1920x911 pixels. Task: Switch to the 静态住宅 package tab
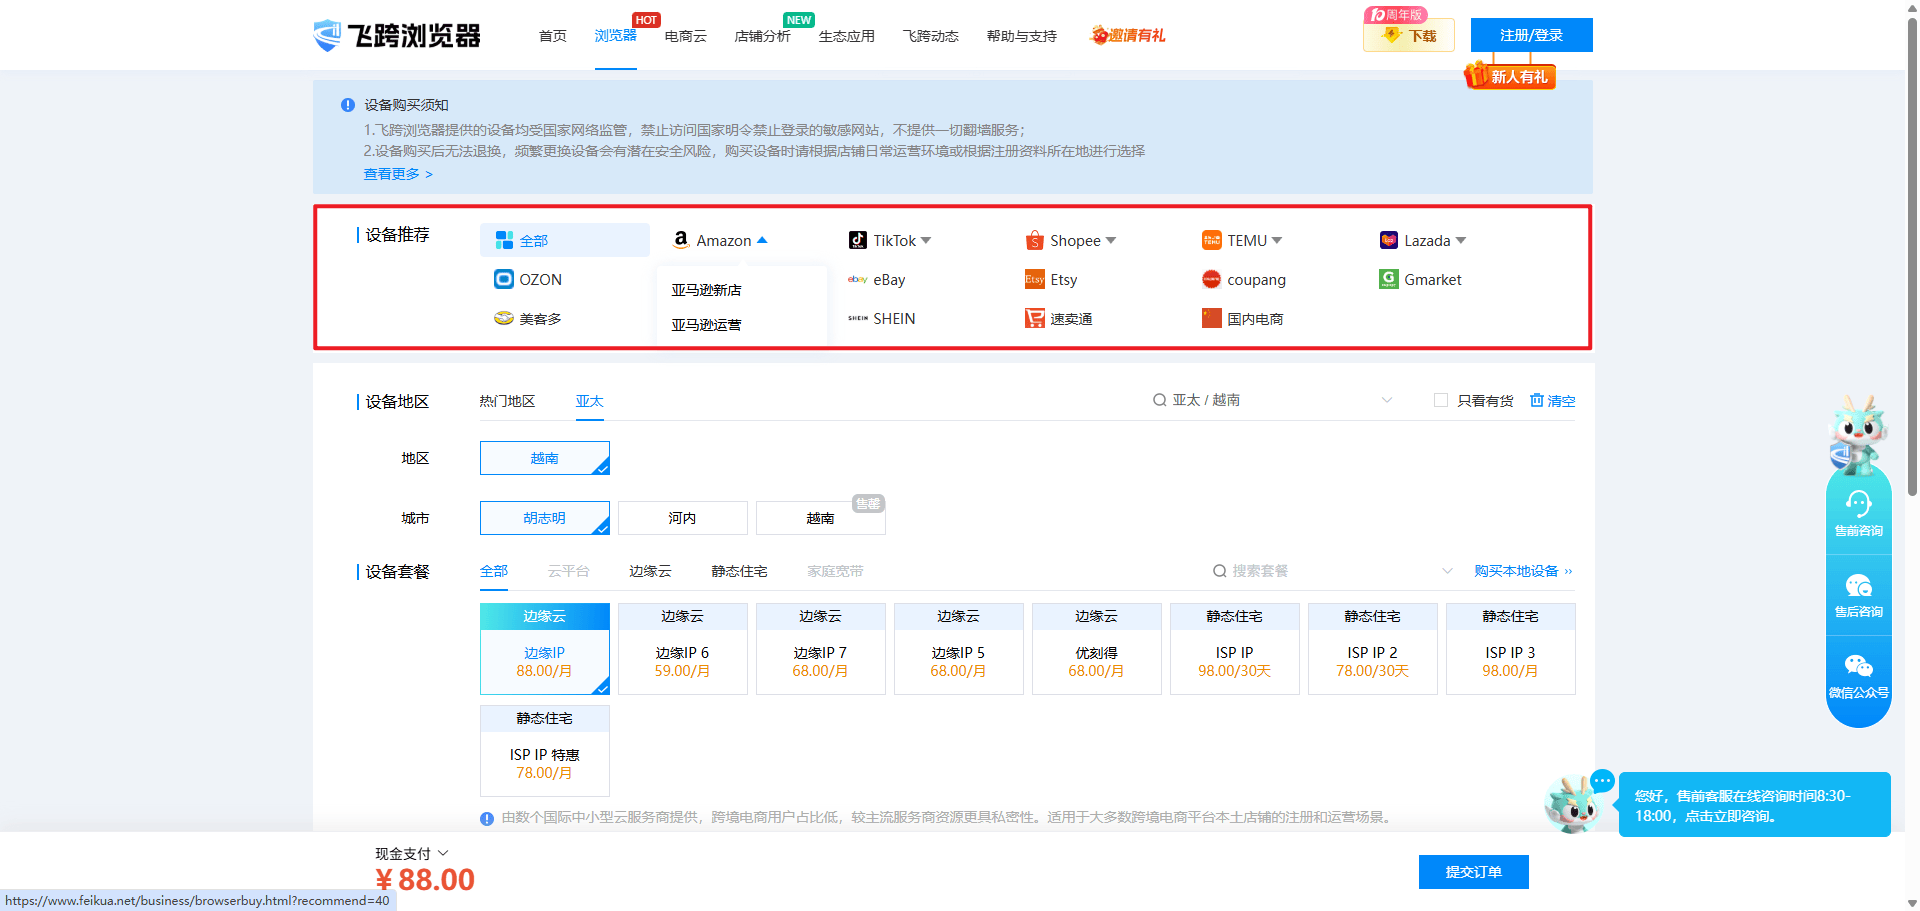click(739, 571)
